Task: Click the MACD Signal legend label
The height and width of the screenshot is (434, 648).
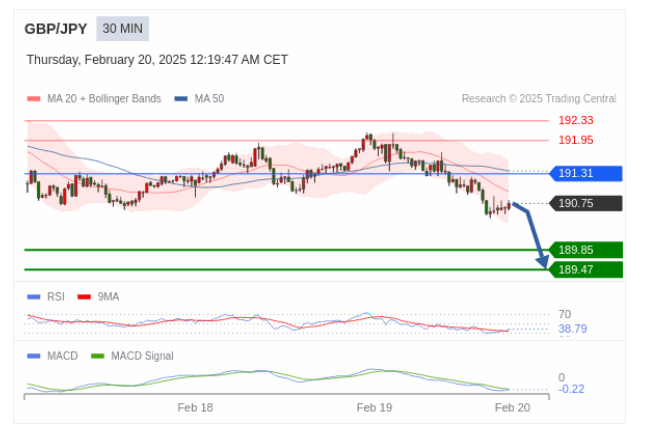Action: pyautogui.click(x=142, y=356)
